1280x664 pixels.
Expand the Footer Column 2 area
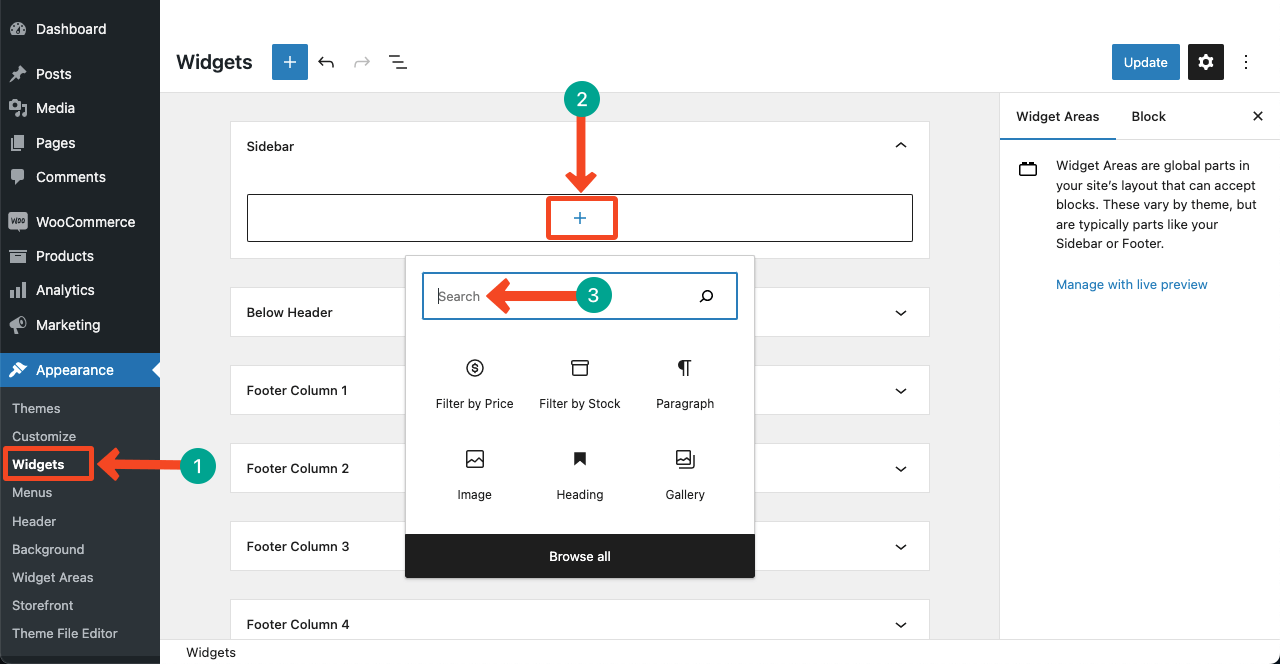(901, 469)
